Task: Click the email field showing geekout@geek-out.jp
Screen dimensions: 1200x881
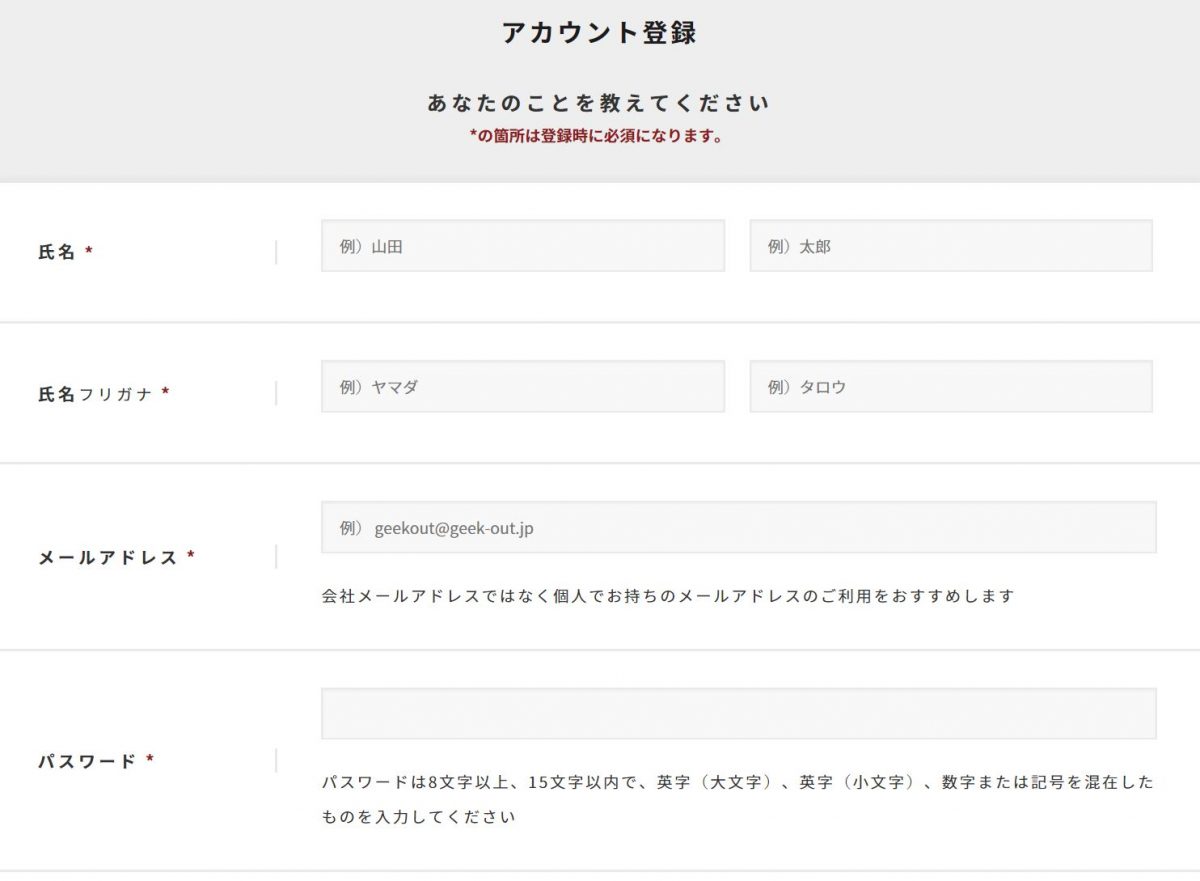Action: [738, 527]
